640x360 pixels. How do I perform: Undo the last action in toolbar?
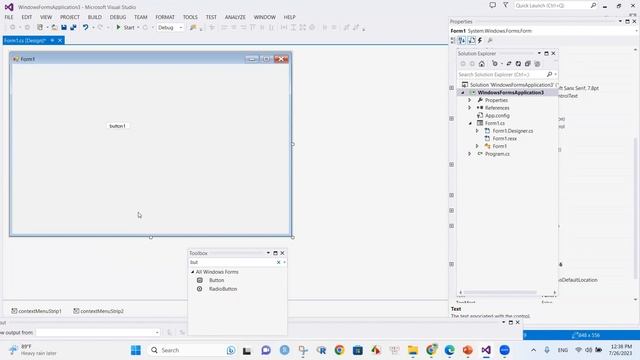85,27
